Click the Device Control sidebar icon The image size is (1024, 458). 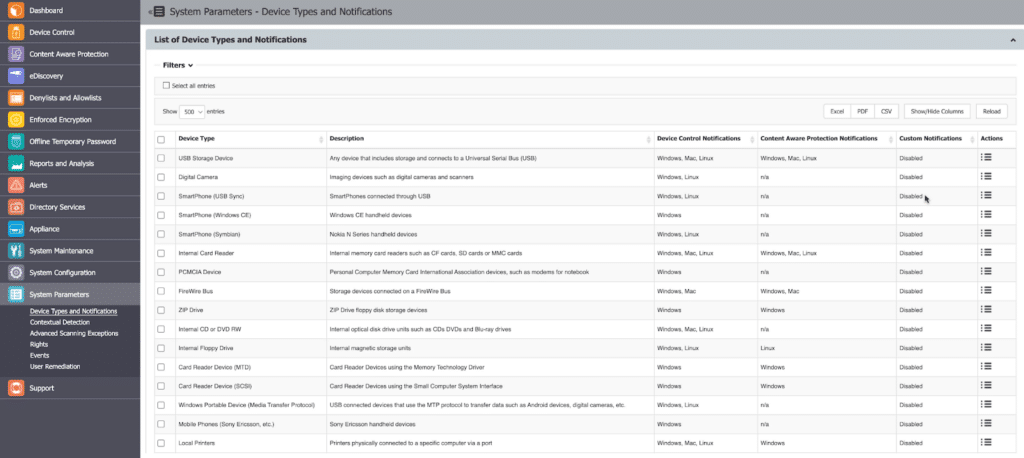click(x=16, y=32)
